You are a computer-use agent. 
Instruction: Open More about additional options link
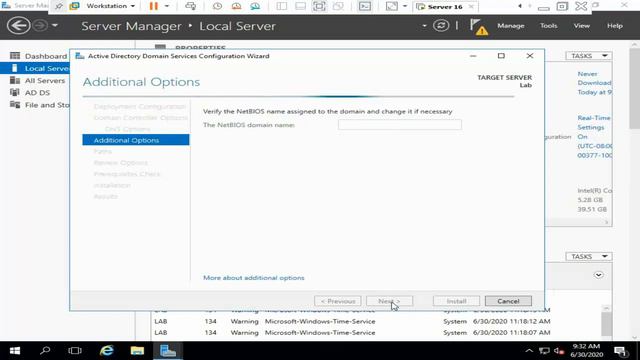tap(253, 278)
